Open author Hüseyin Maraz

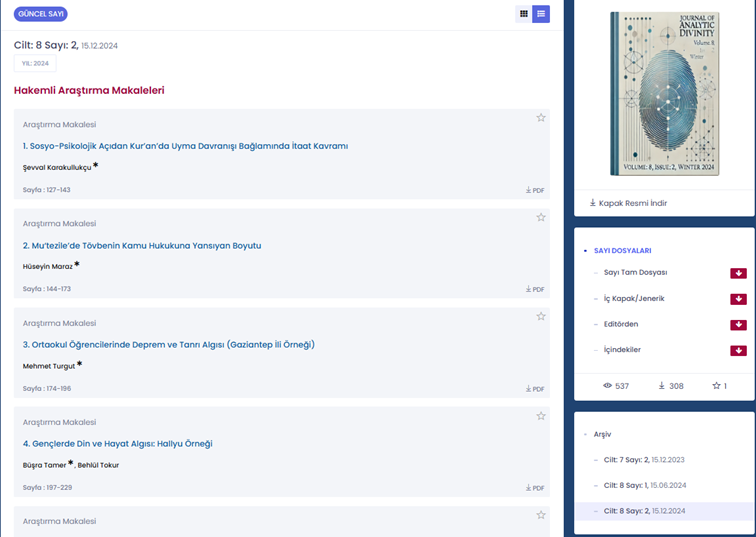tap(48, 267)
